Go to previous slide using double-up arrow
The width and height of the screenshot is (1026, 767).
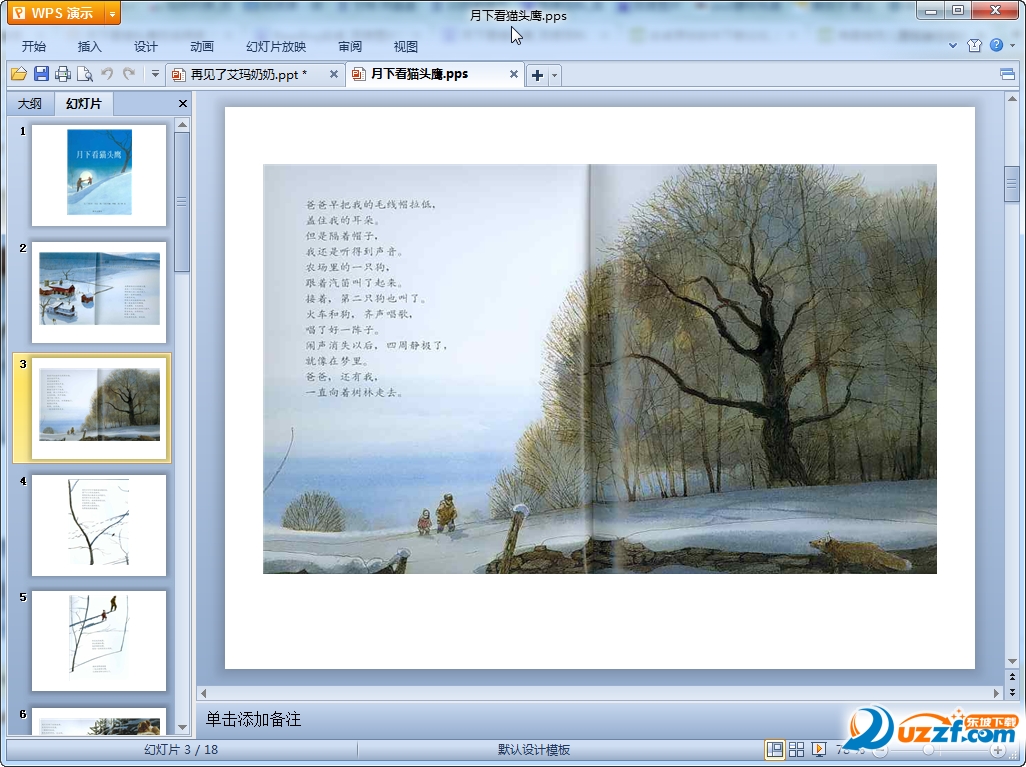point(1012,677)
